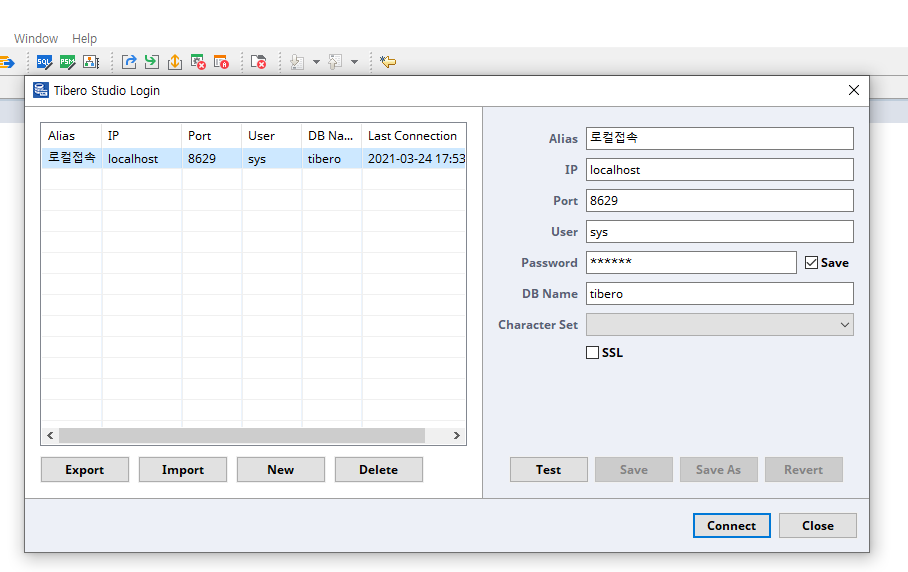Click the DB Na... column header

click(x=332, y=135)
